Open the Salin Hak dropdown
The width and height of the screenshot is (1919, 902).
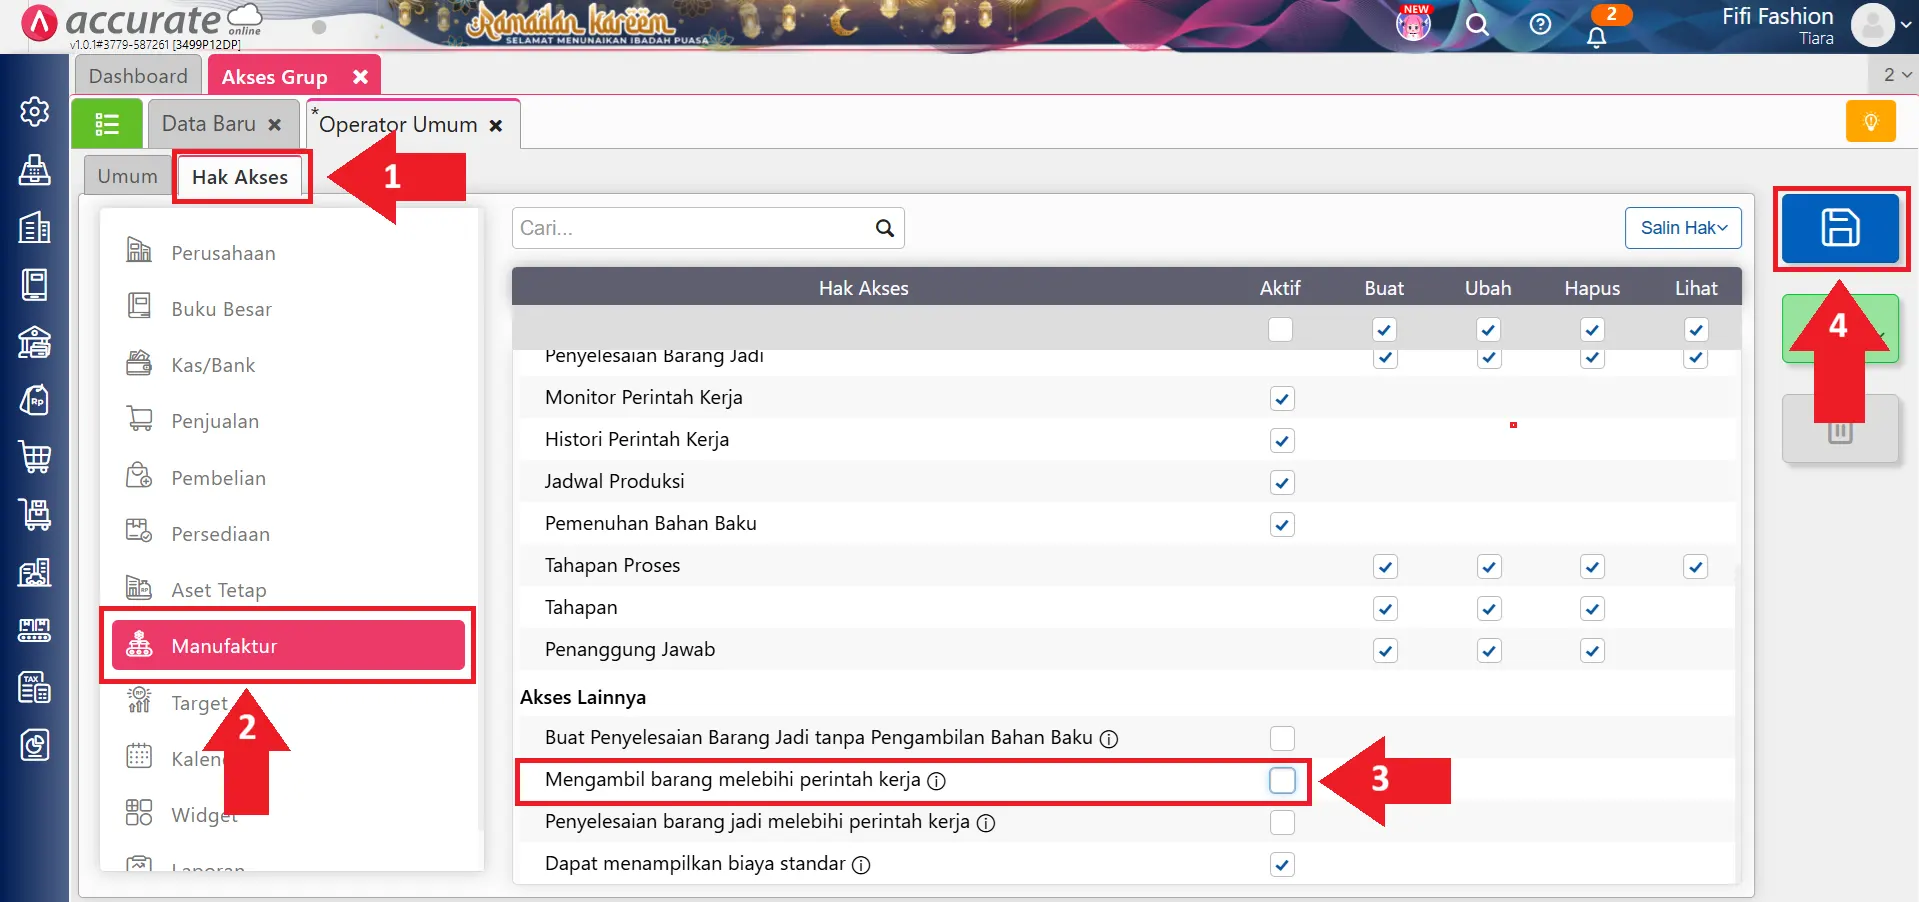point(1683,228)
